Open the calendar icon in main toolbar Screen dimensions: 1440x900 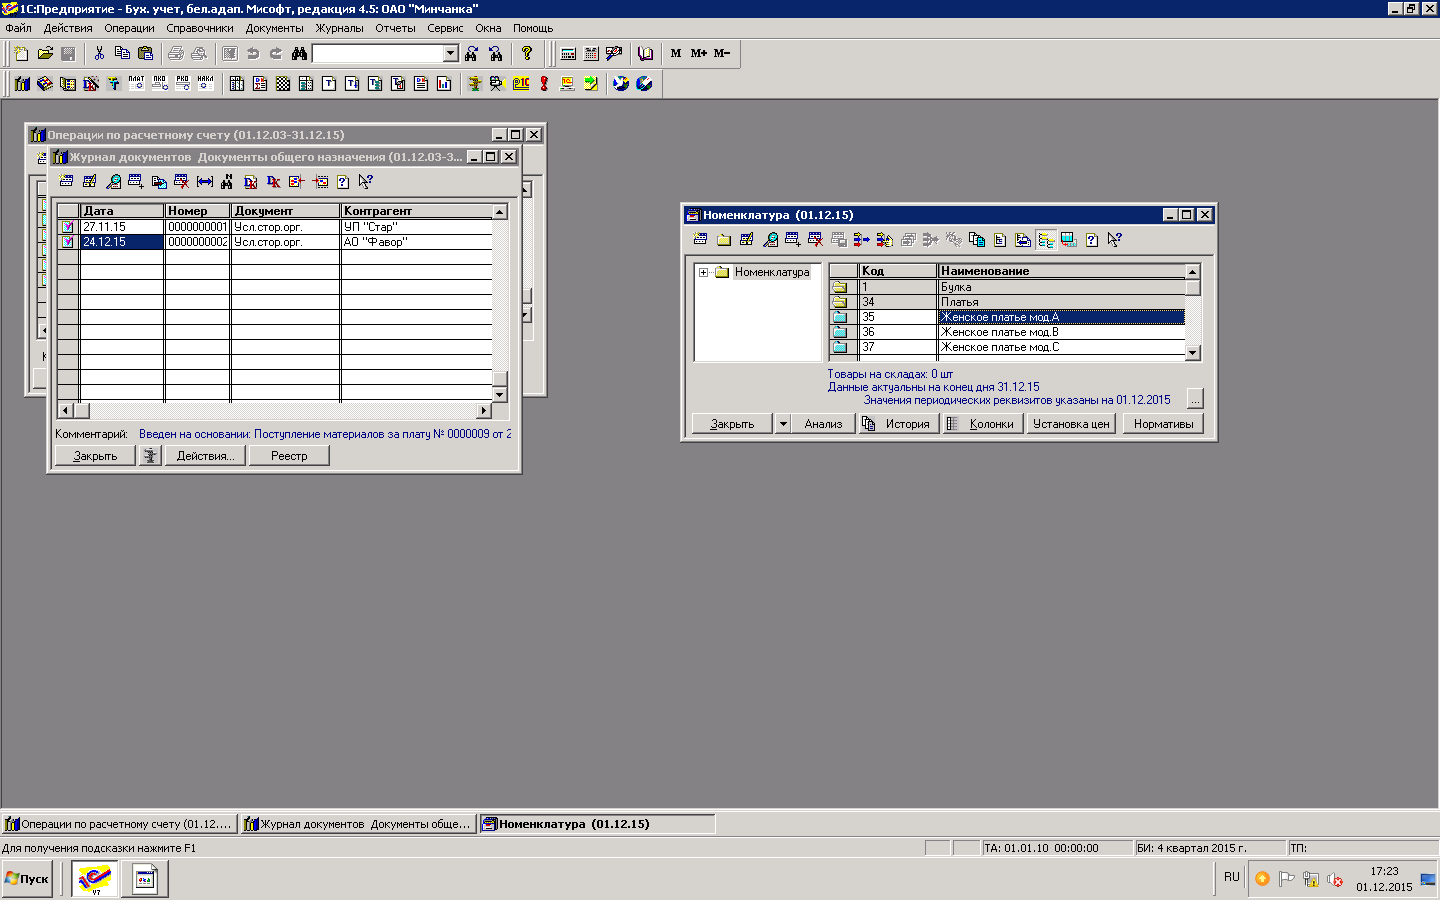591,53
